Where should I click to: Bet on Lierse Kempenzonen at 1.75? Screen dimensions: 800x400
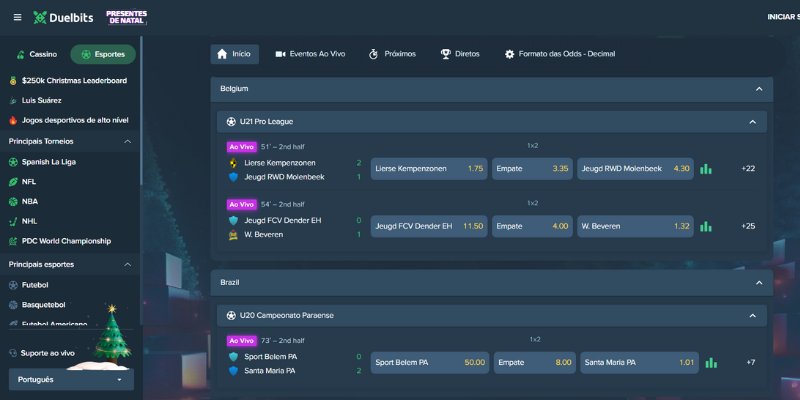tap(429, 169)
